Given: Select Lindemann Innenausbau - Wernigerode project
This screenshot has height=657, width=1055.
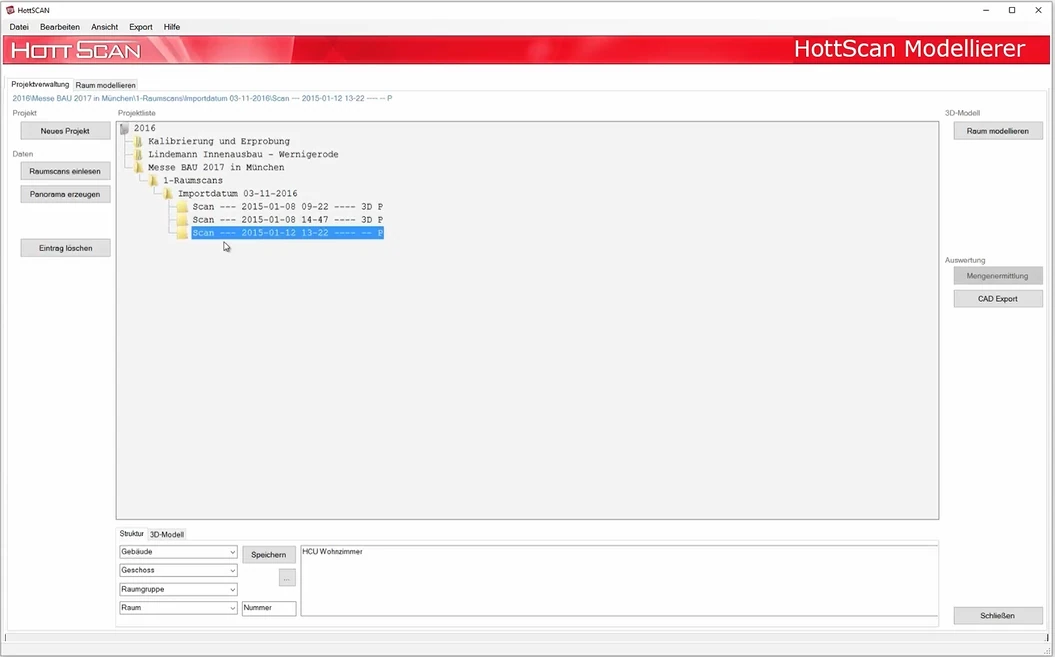Looking at the screenshot, I should [244, 154].
